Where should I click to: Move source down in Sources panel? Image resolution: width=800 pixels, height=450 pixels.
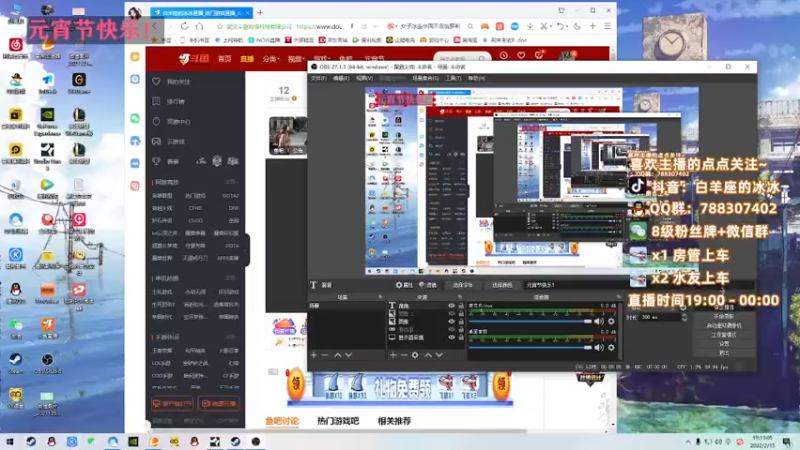coord(439,355)
